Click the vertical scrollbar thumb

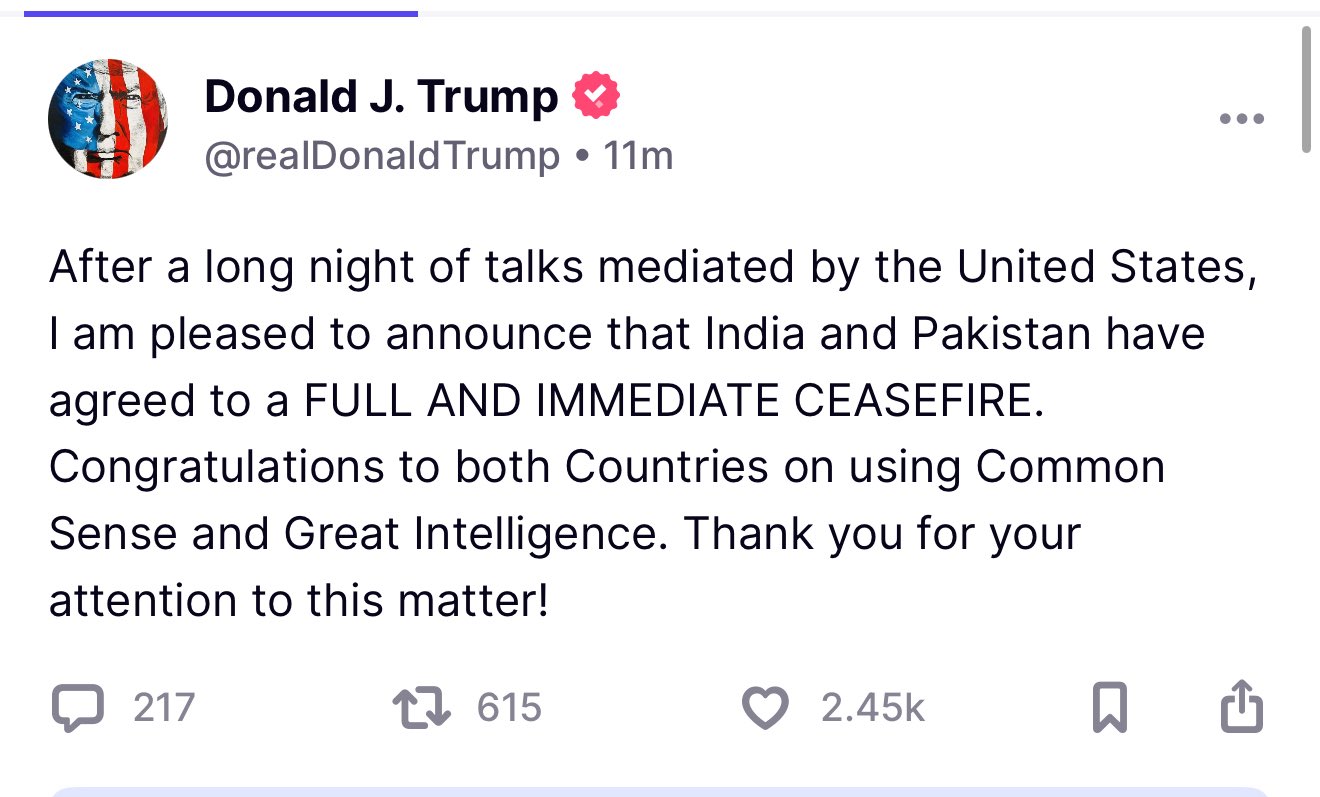coord(1306,90)
